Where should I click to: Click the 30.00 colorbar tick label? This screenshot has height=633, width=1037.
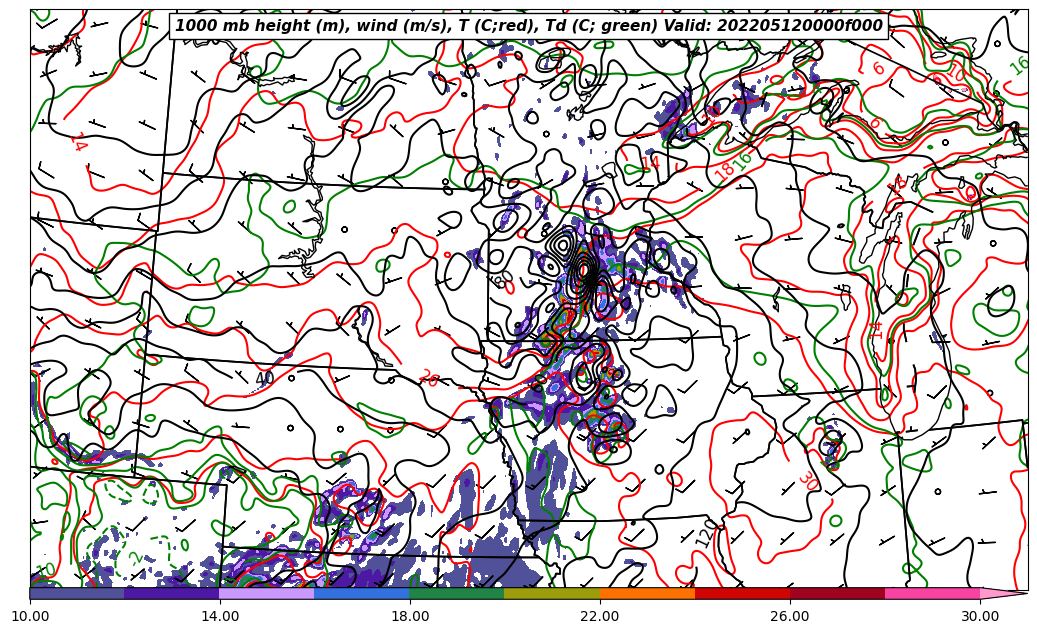pyautogui.click(x=980, y=616)
